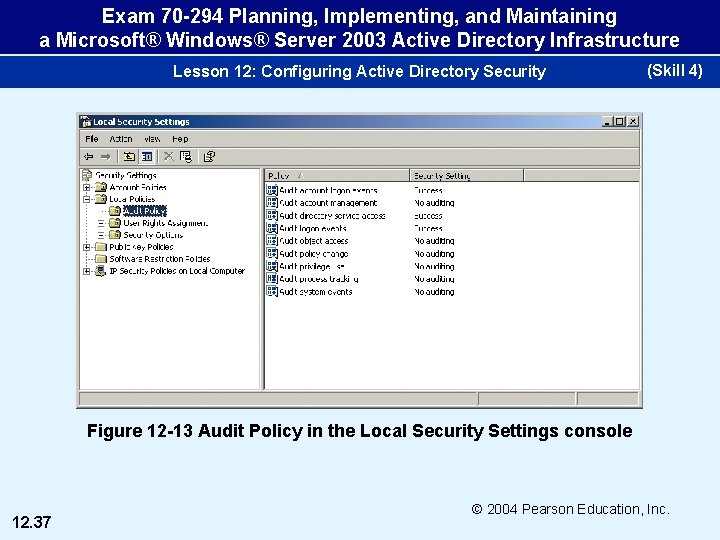720x540 pixels.
Task: Click the Audit object access policy icon
Action: tap(272, 241)
